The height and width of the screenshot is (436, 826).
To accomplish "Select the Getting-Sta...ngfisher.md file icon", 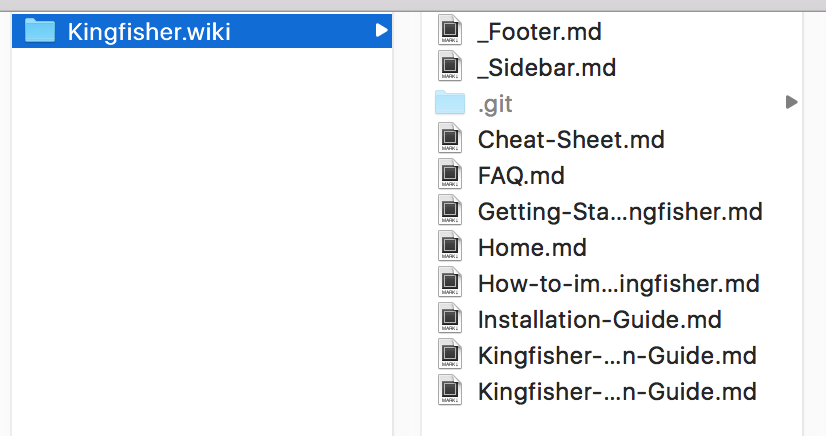I will click(x=450, y=210).
